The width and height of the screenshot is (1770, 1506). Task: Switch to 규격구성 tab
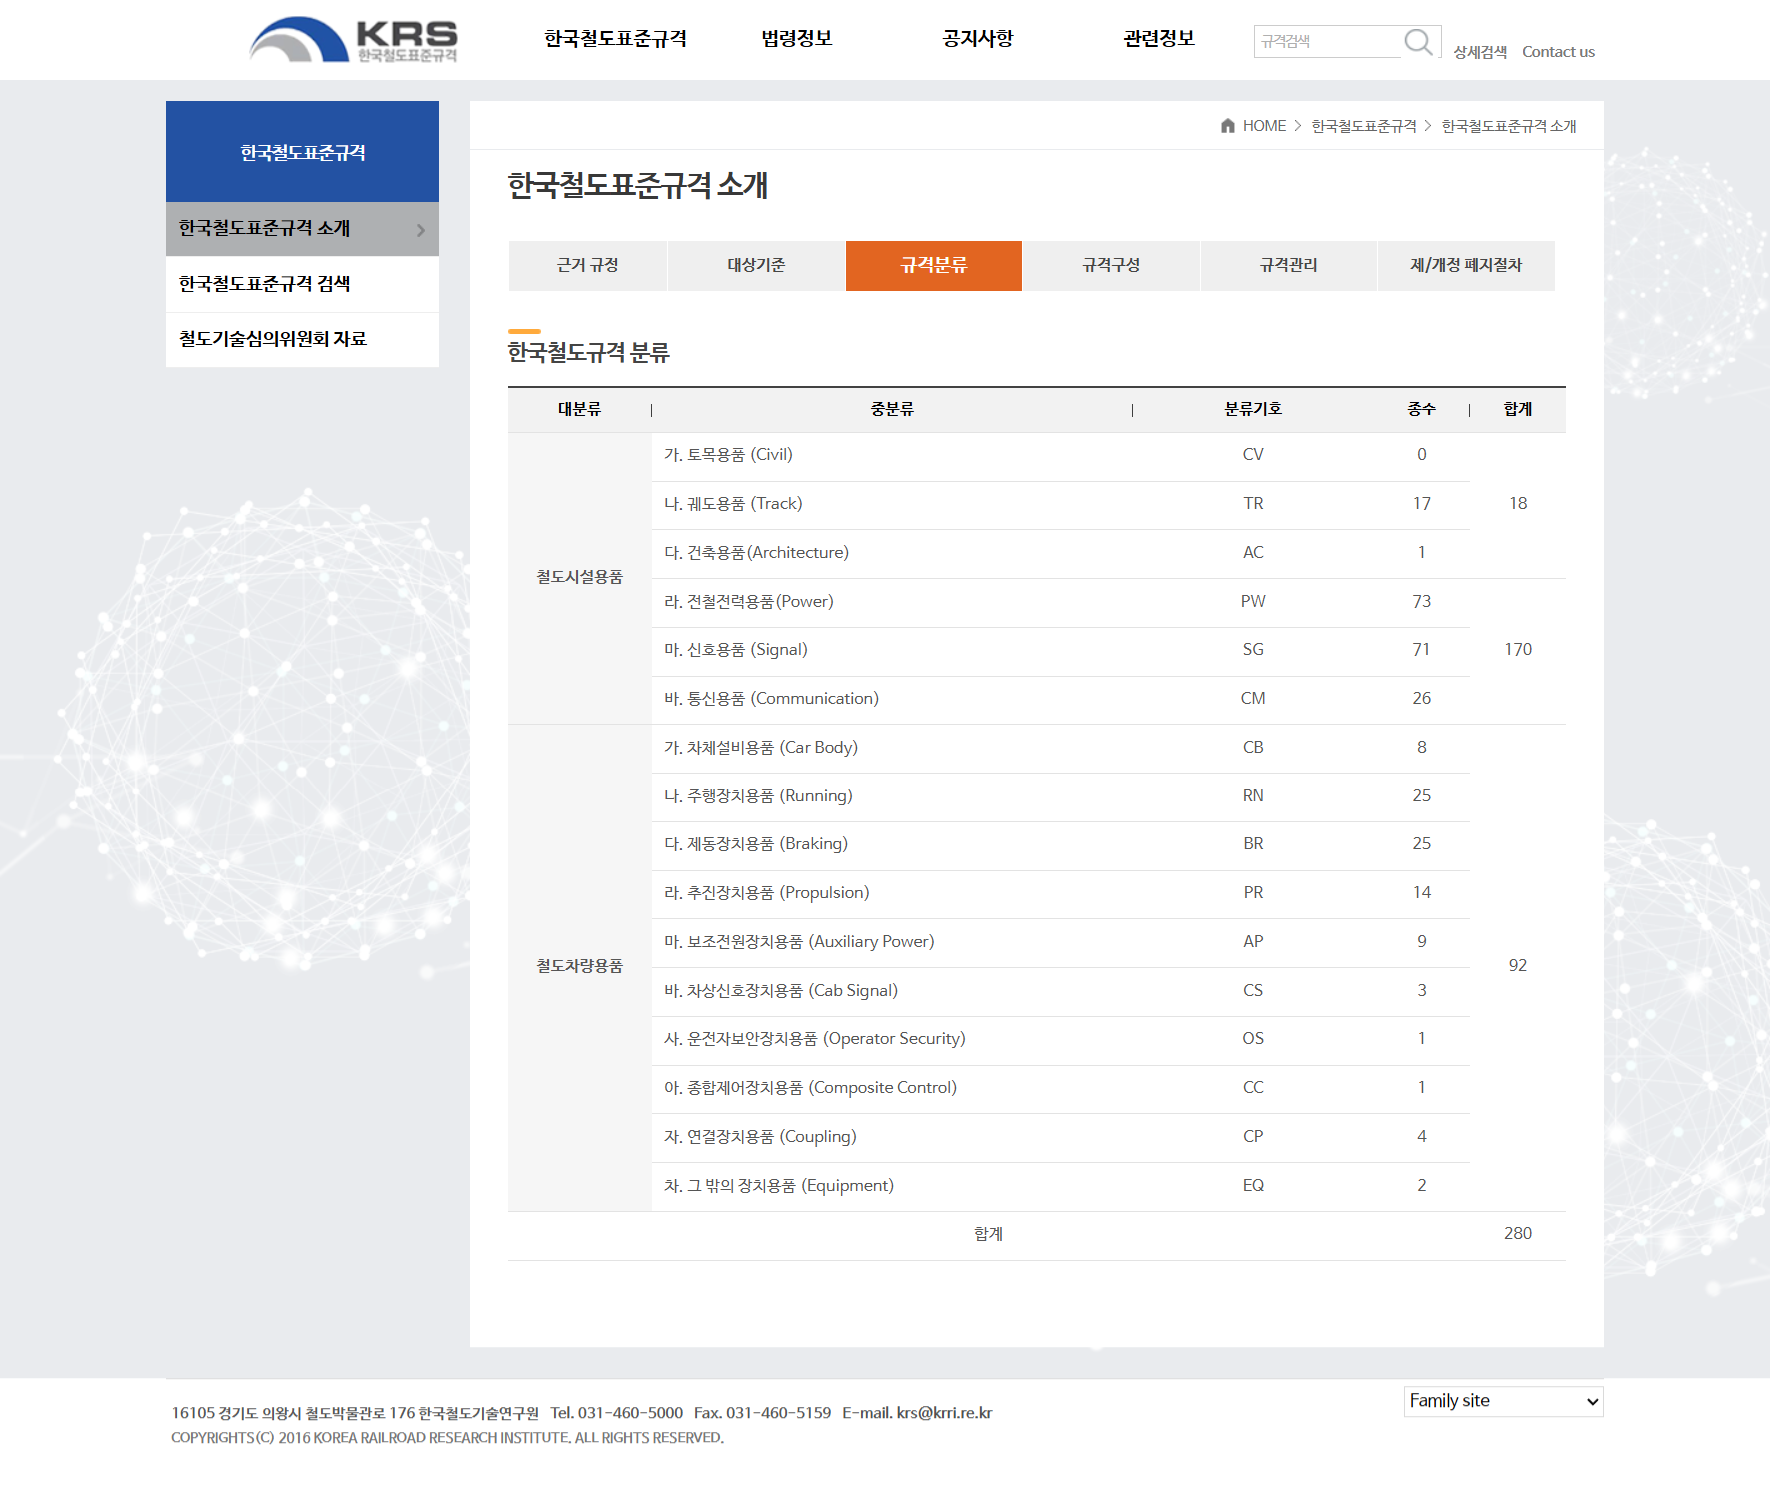(x=1110, y=265)
